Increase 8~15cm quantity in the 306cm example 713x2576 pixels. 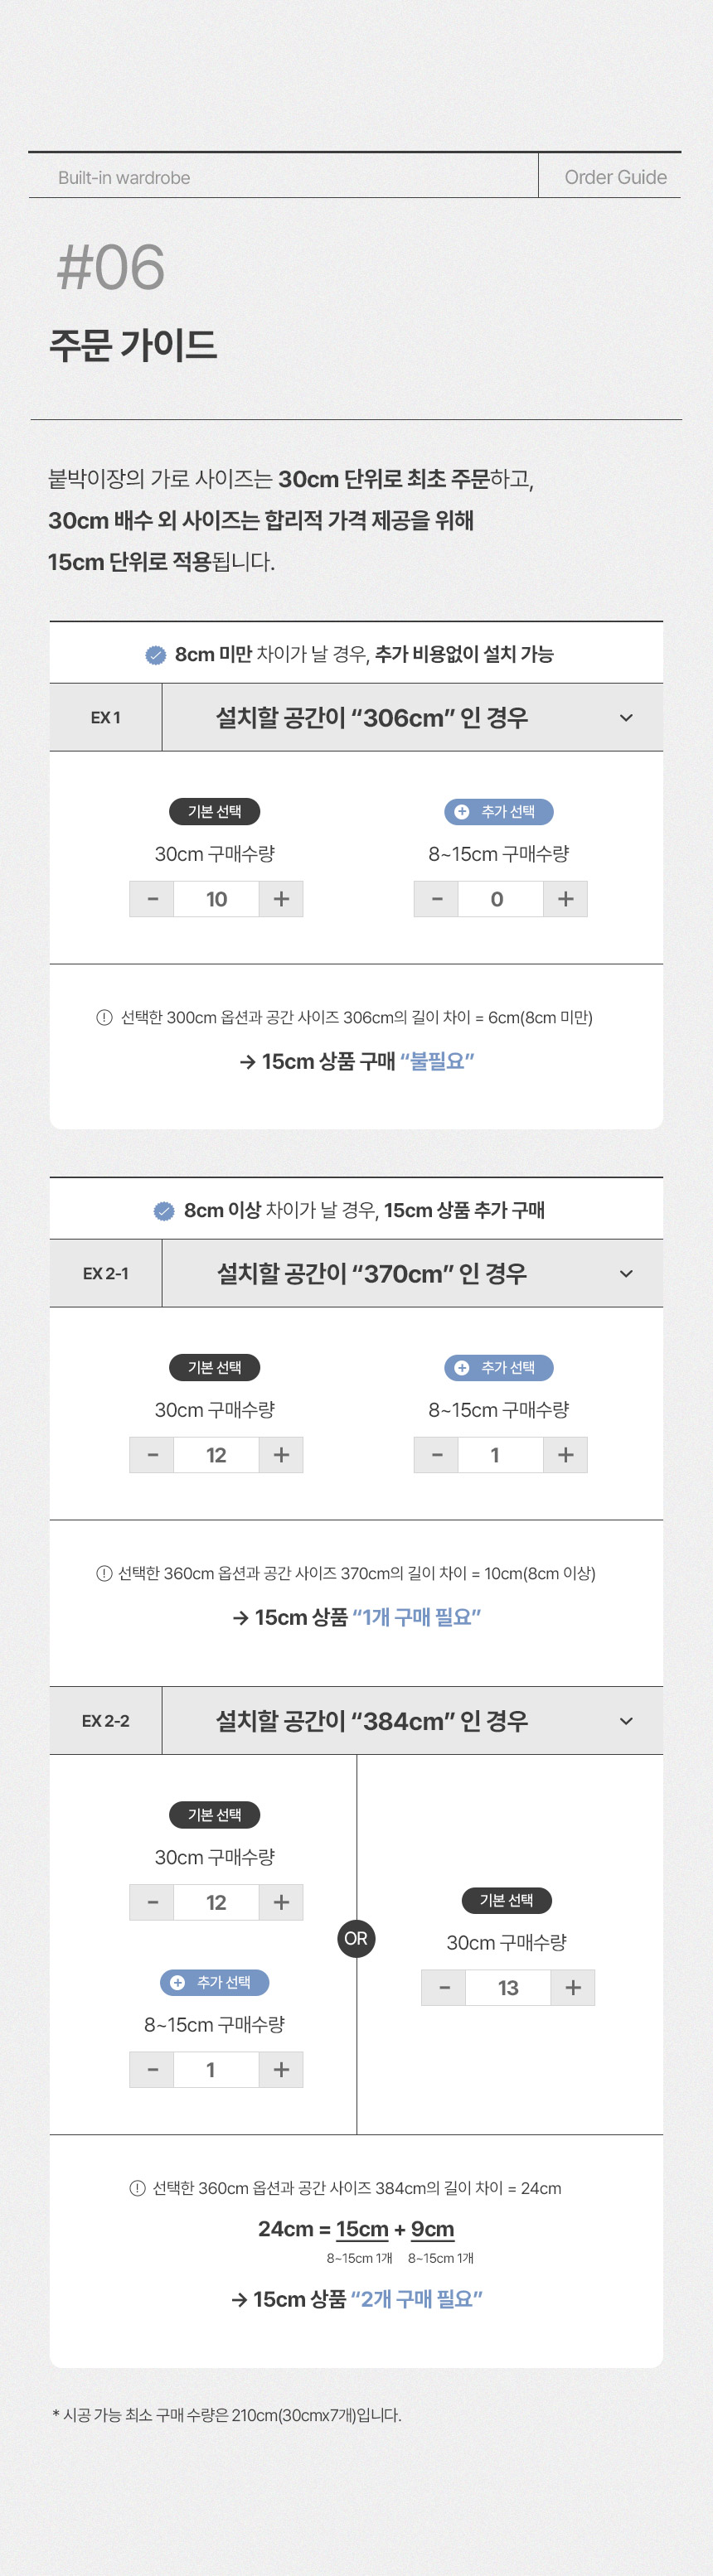pyautogui.click(x=565, y=899)
